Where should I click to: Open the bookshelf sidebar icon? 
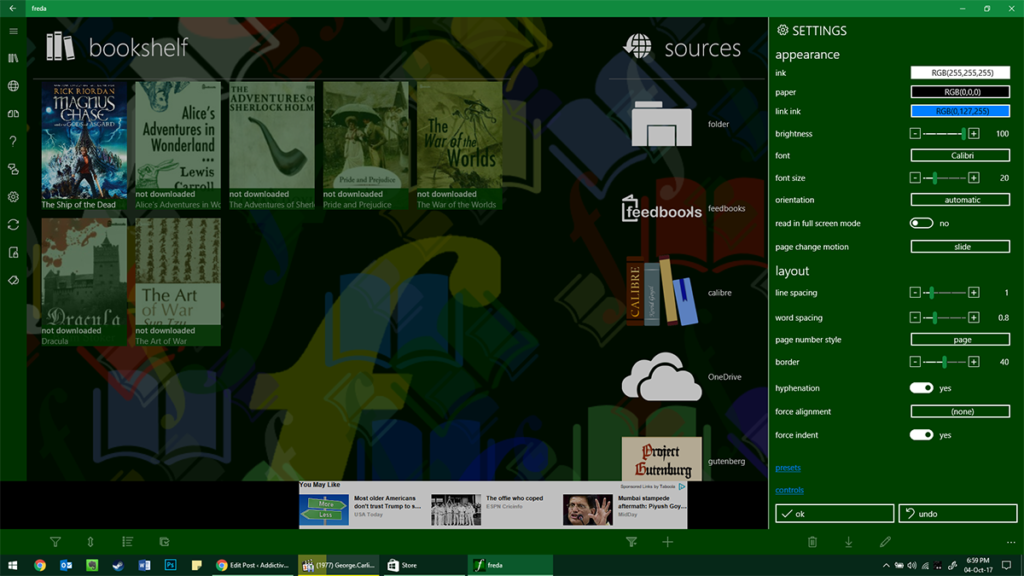(13, 58)
